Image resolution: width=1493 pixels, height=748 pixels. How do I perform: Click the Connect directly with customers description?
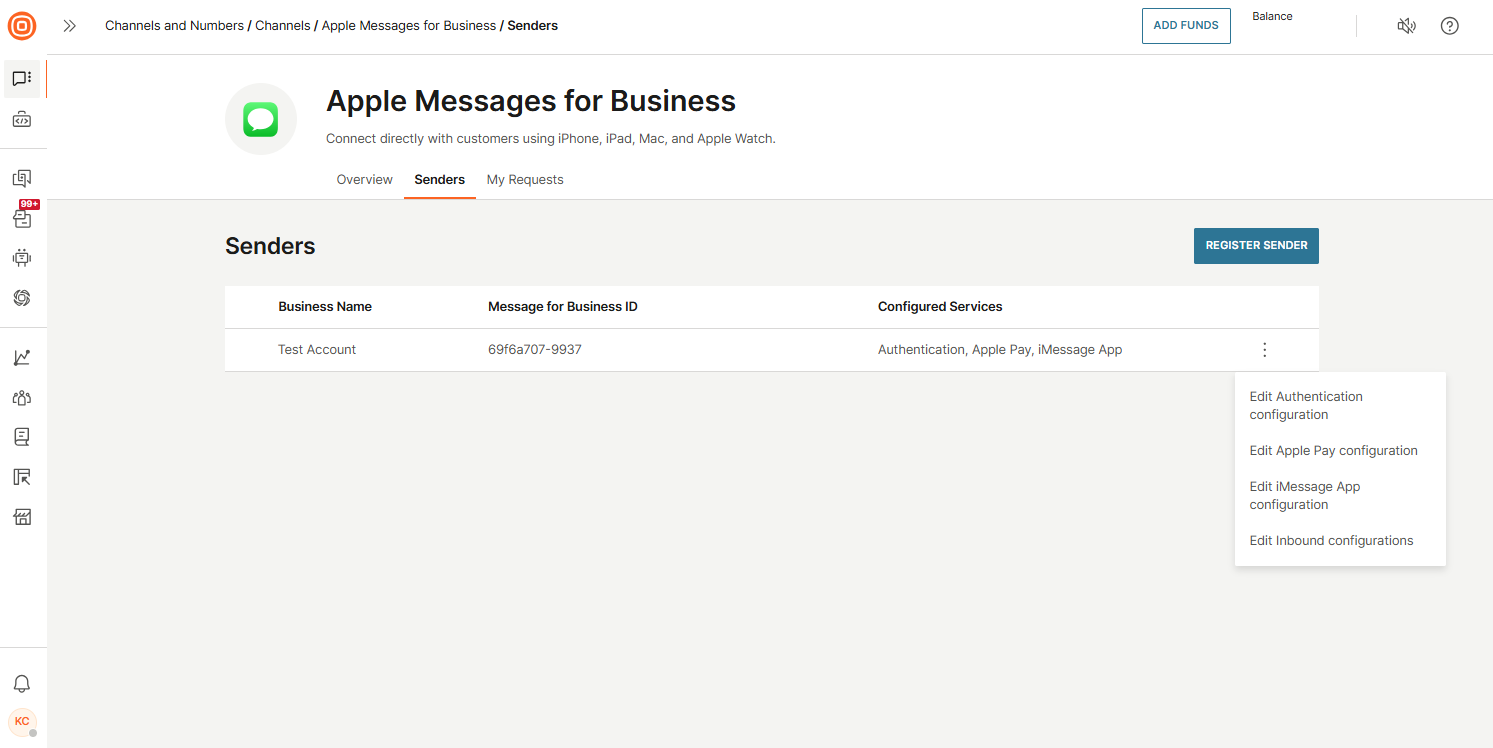(551, 139)
